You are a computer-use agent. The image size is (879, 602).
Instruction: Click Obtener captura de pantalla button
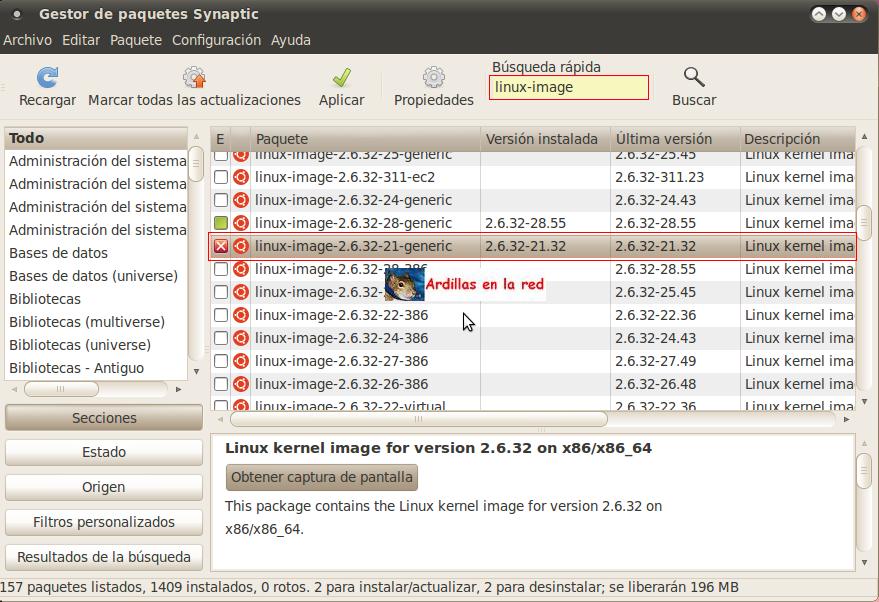point(322,477)
